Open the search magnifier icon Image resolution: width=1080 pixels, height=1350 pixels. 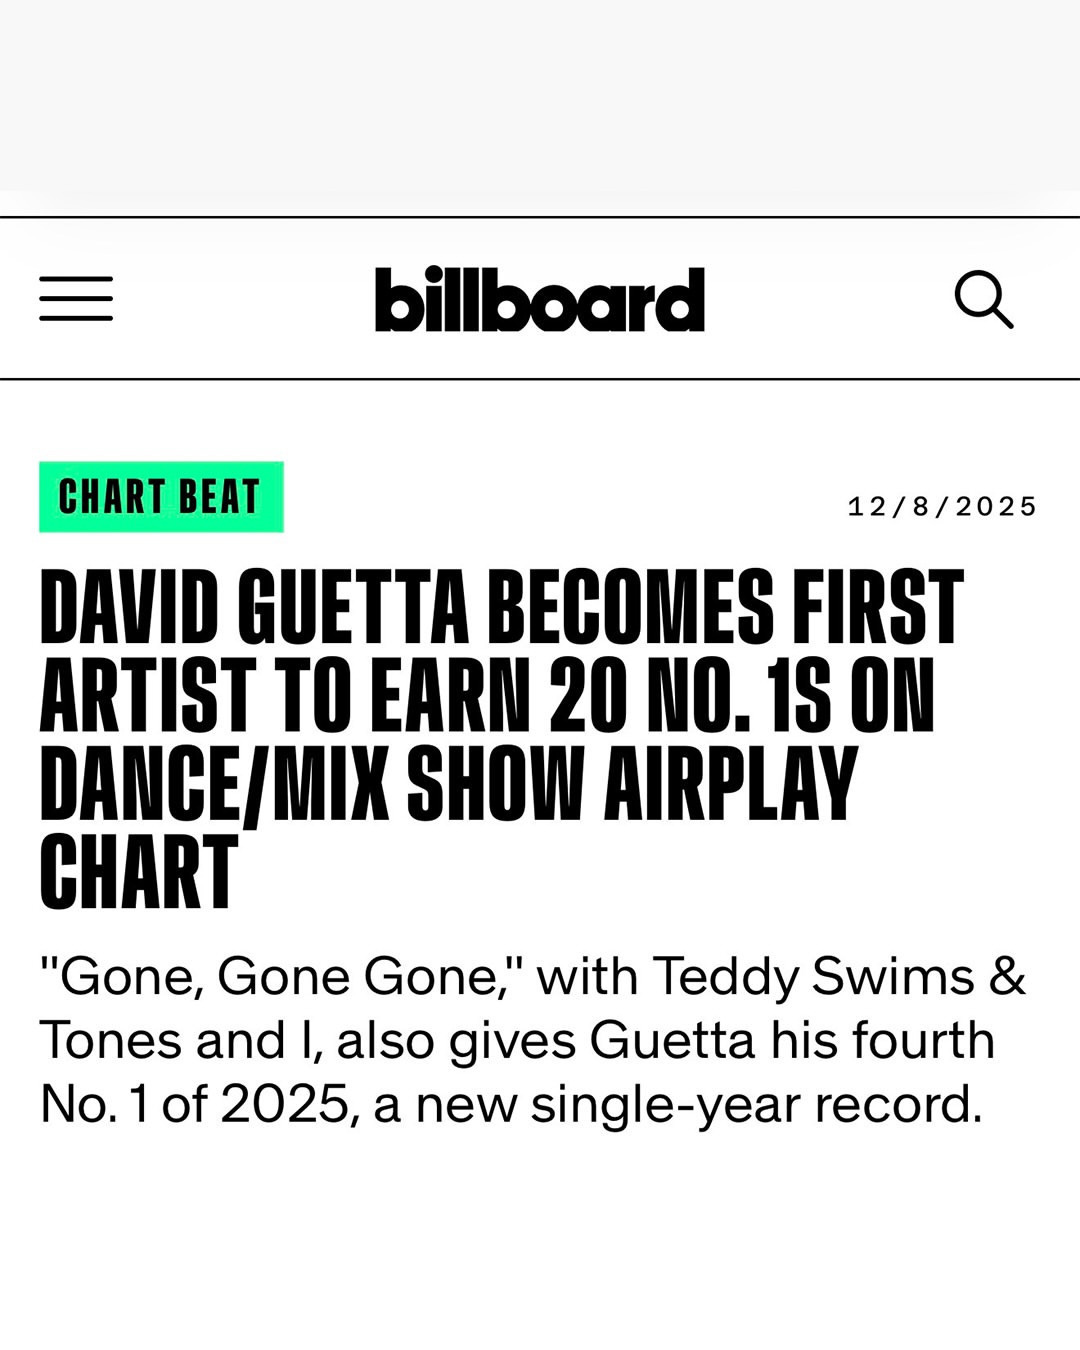coord(984,299)
